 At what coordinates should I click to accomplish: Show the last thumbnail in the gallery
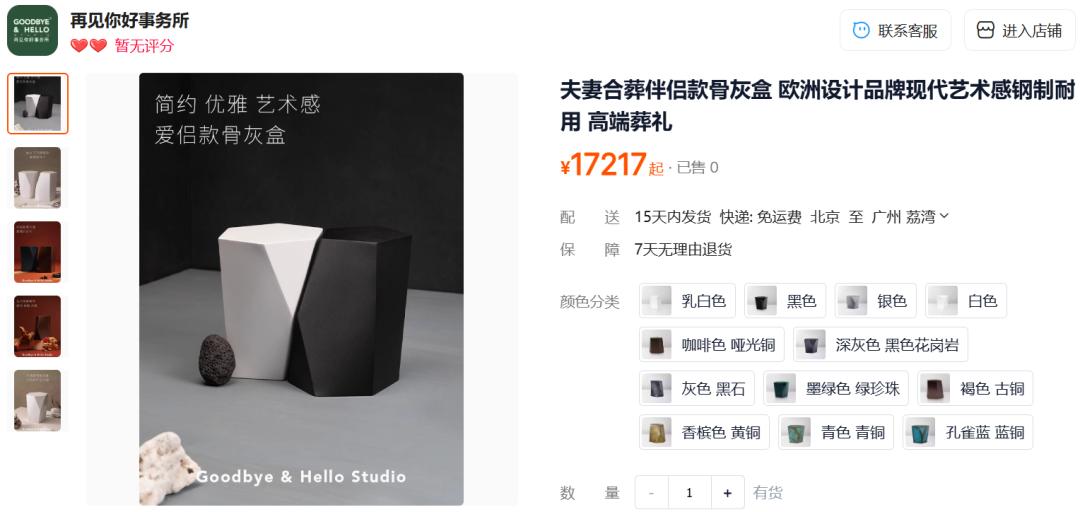coord(37,400)
